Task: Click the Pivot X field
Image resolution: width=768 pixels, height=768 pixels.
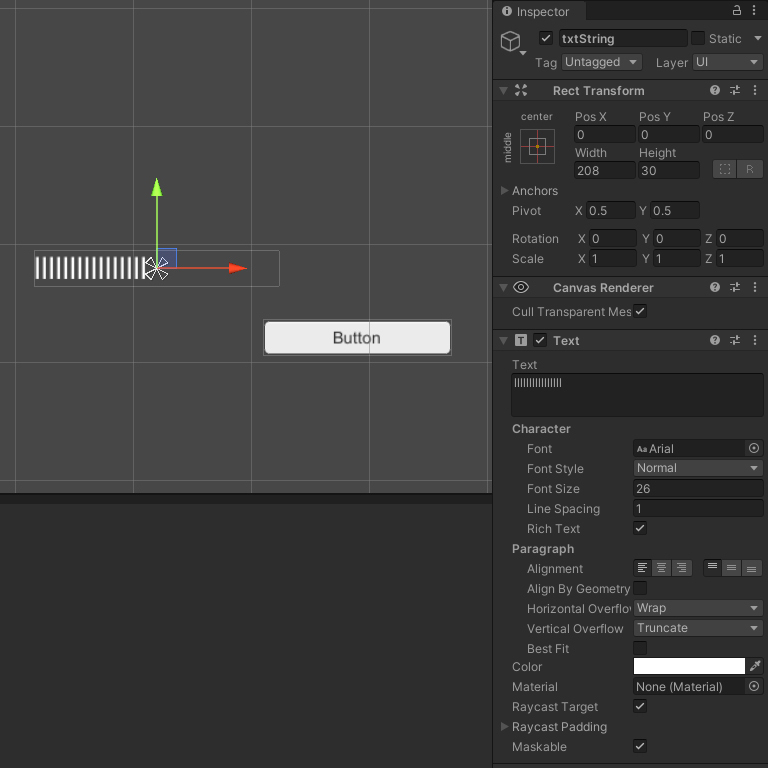Action: coord(611,210)
